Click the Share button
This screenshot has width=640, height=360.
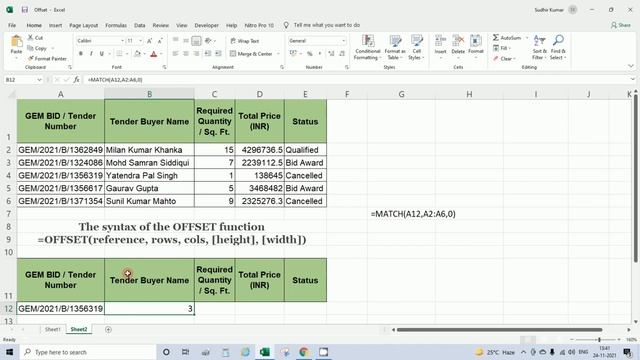(621, 25)
